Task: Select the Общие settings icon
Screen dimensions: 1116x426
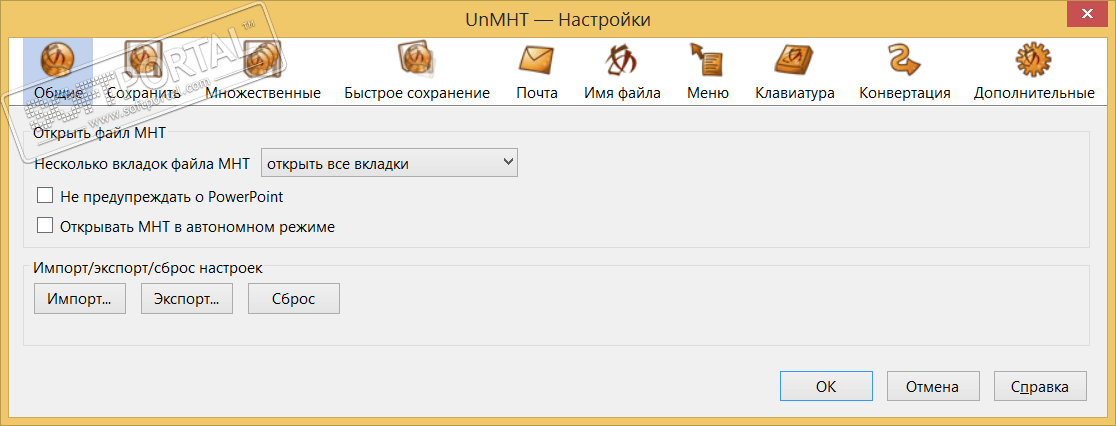Action: coord(58,60)
